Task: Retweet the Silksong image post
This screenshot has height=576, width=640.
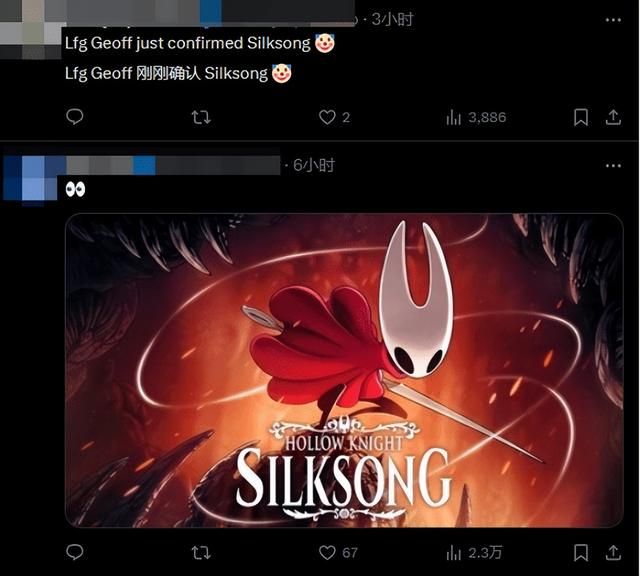Action: pyautogui.click(x=201, y=553)
